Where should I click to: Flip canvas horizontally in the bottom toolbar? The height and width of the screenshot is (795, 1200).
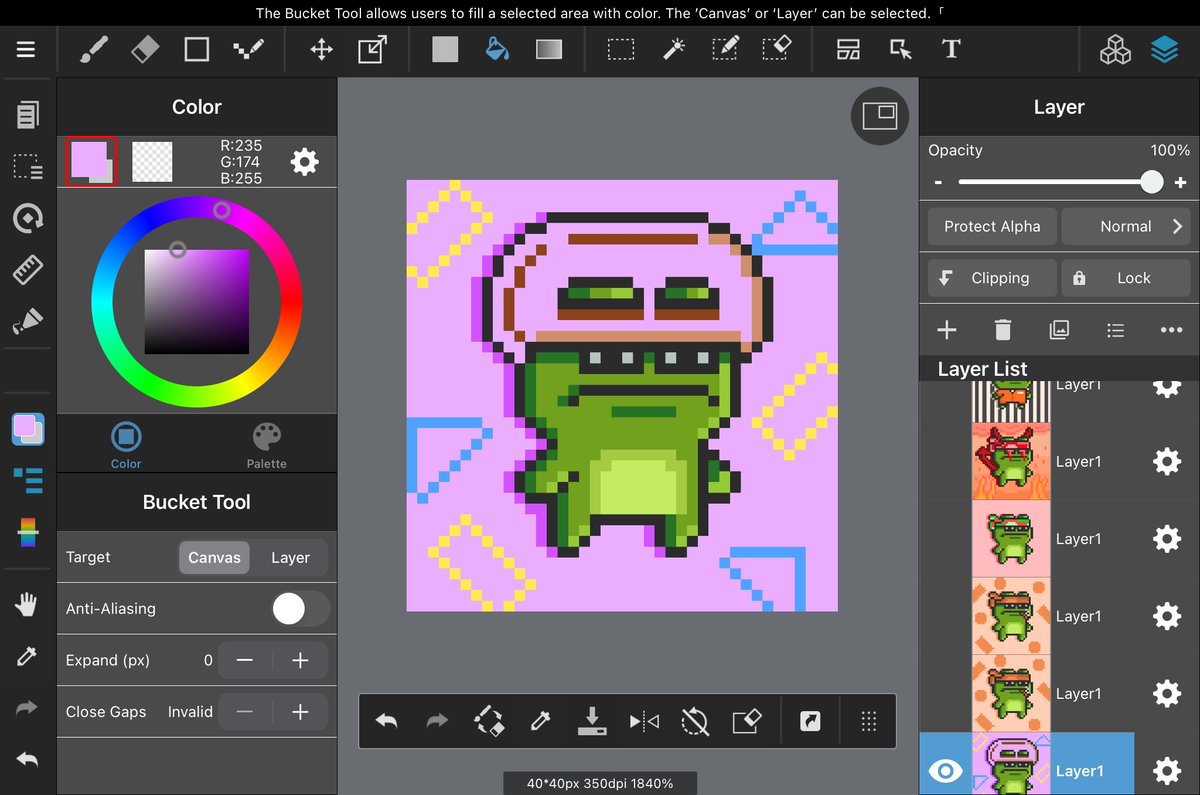click(x=644, y=721)
